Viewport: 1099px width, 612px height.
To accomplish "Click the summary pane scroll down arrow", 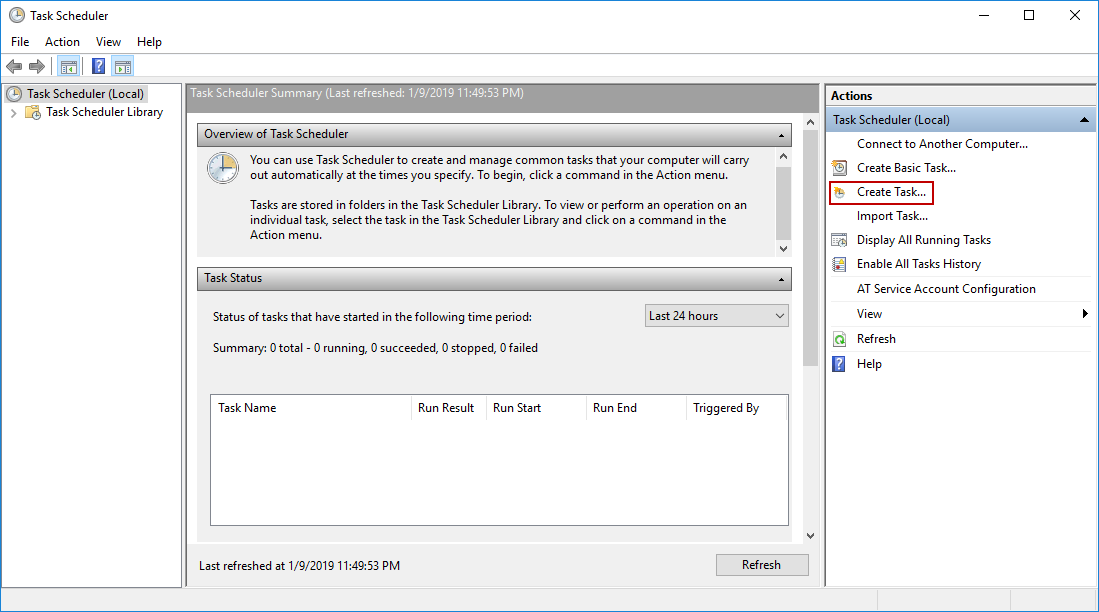I will 810,536.
